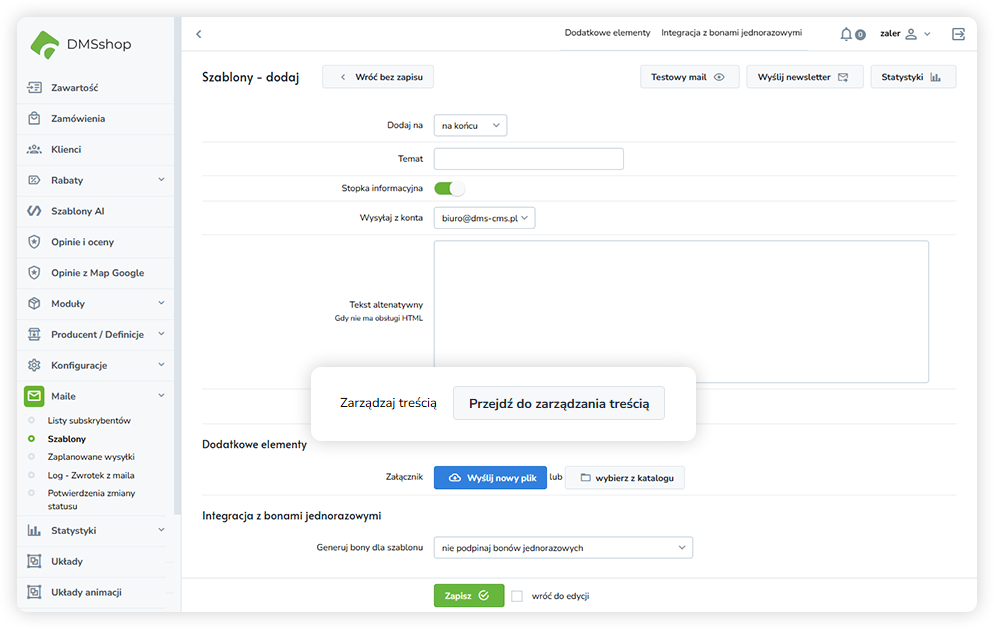Click the green Maile envelope icon

pos(34,396)
